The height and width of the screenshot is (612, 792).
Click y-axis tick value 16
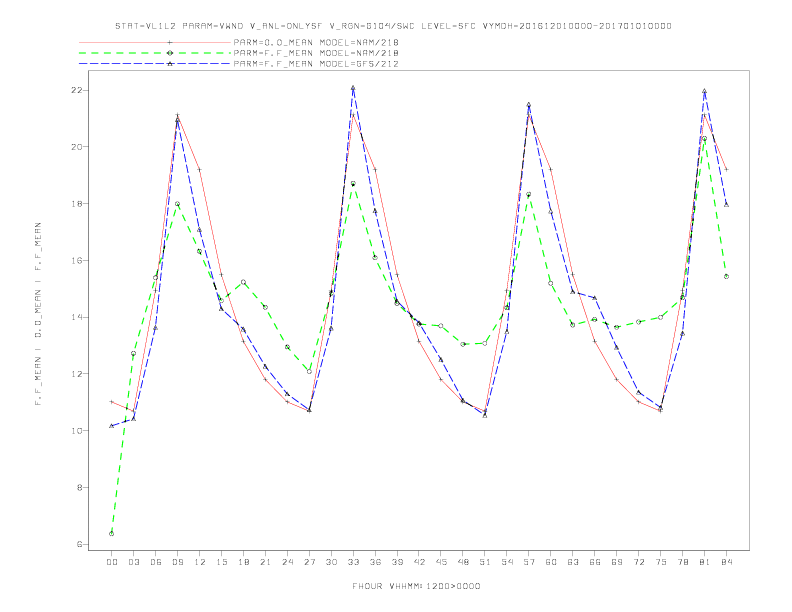(x=77, y=261)
